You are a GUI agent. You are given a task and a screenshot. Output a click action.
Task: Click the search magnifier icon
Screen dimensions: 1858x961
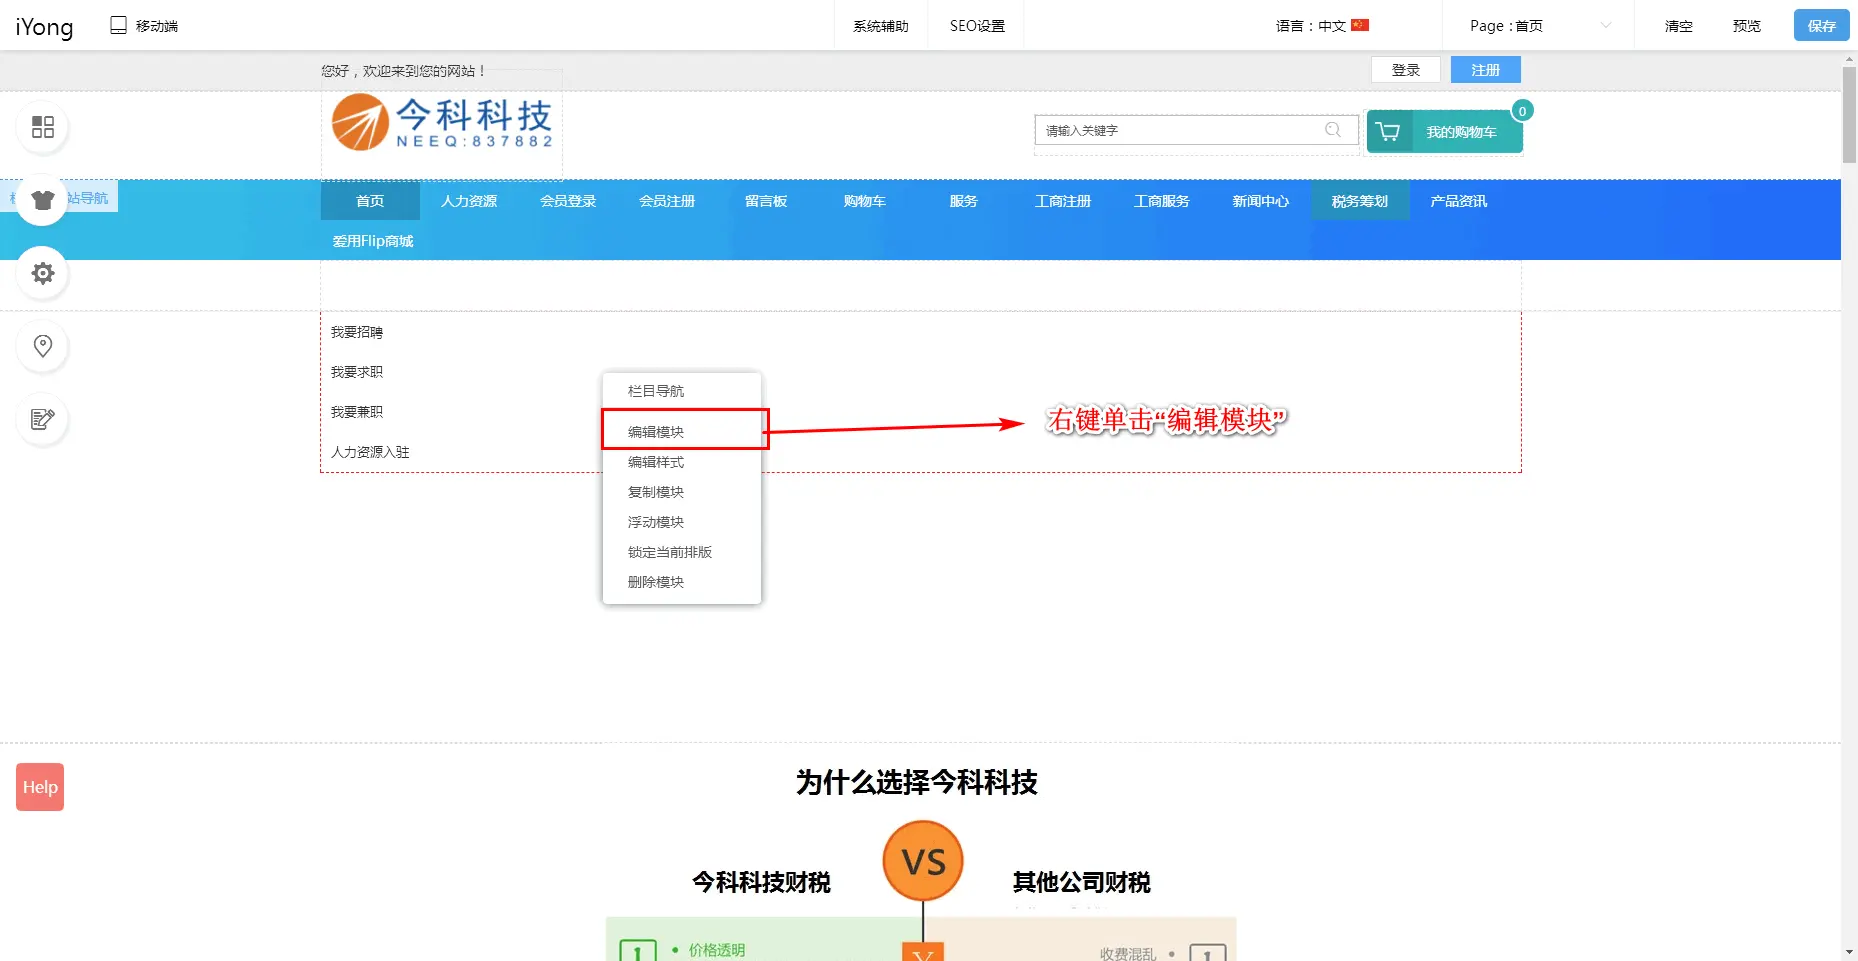pyautogui.click(x=1332, y=130)
